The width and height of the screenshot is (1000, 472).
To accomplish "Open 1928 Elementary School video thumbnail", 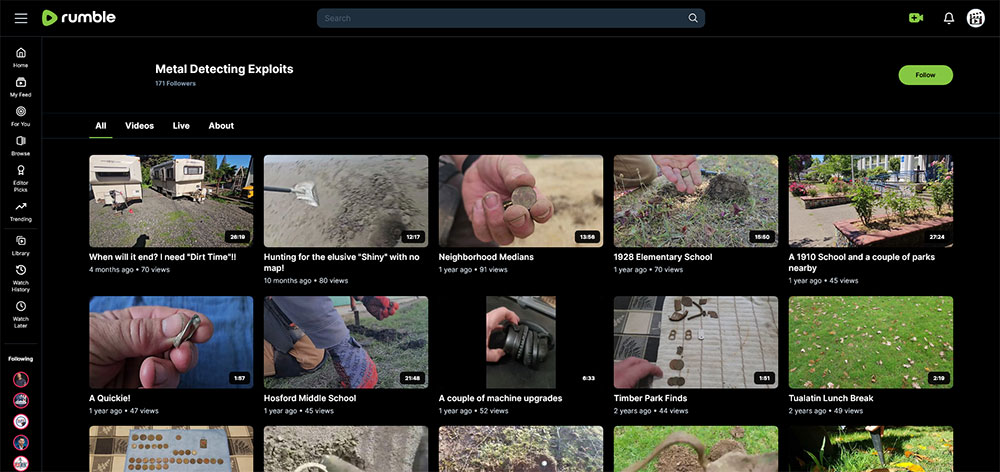I will pyautogui.click(x=696, y=201).
